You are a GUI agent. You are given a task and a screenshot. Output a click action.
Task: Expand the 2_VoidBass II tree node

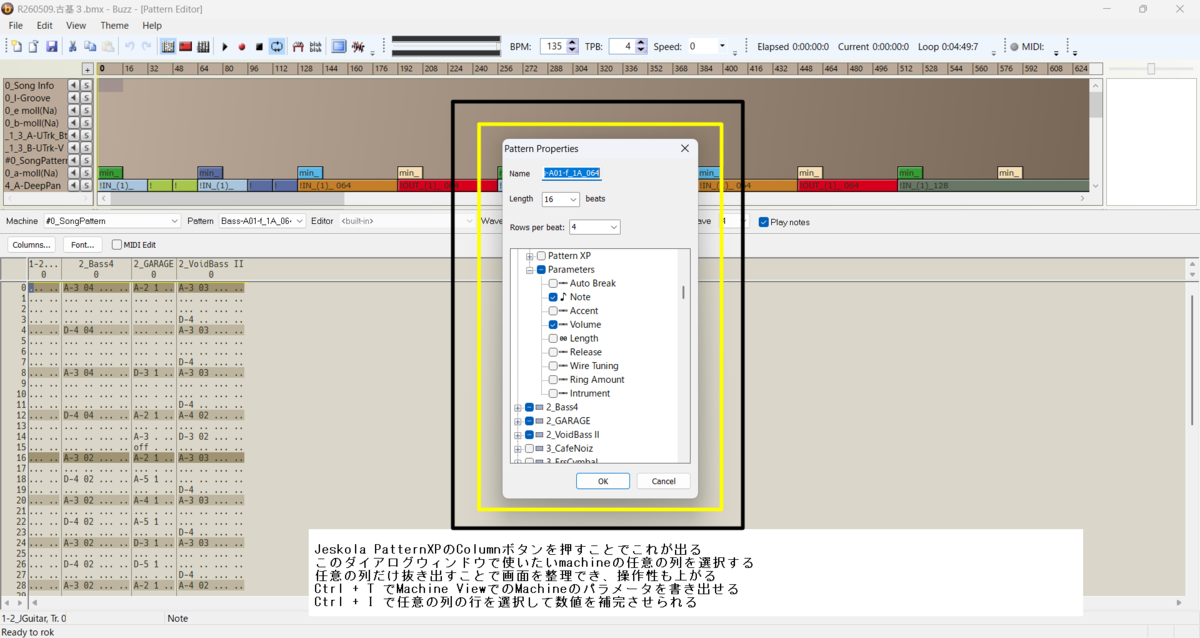point(518,435)
